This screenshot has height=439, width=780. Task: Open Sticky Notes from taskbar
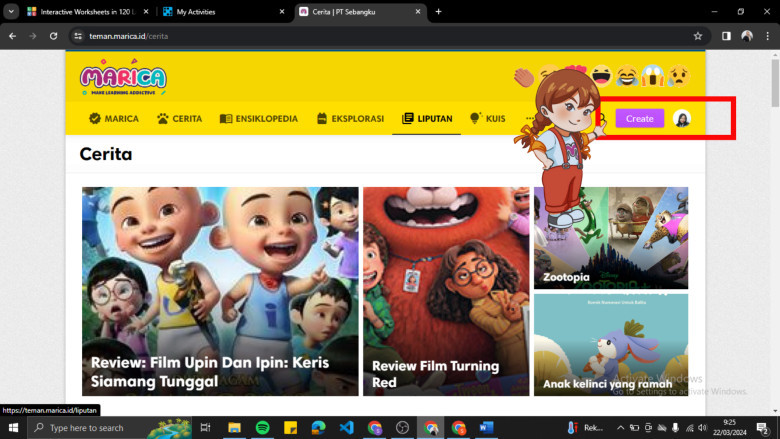click(291, 428)
